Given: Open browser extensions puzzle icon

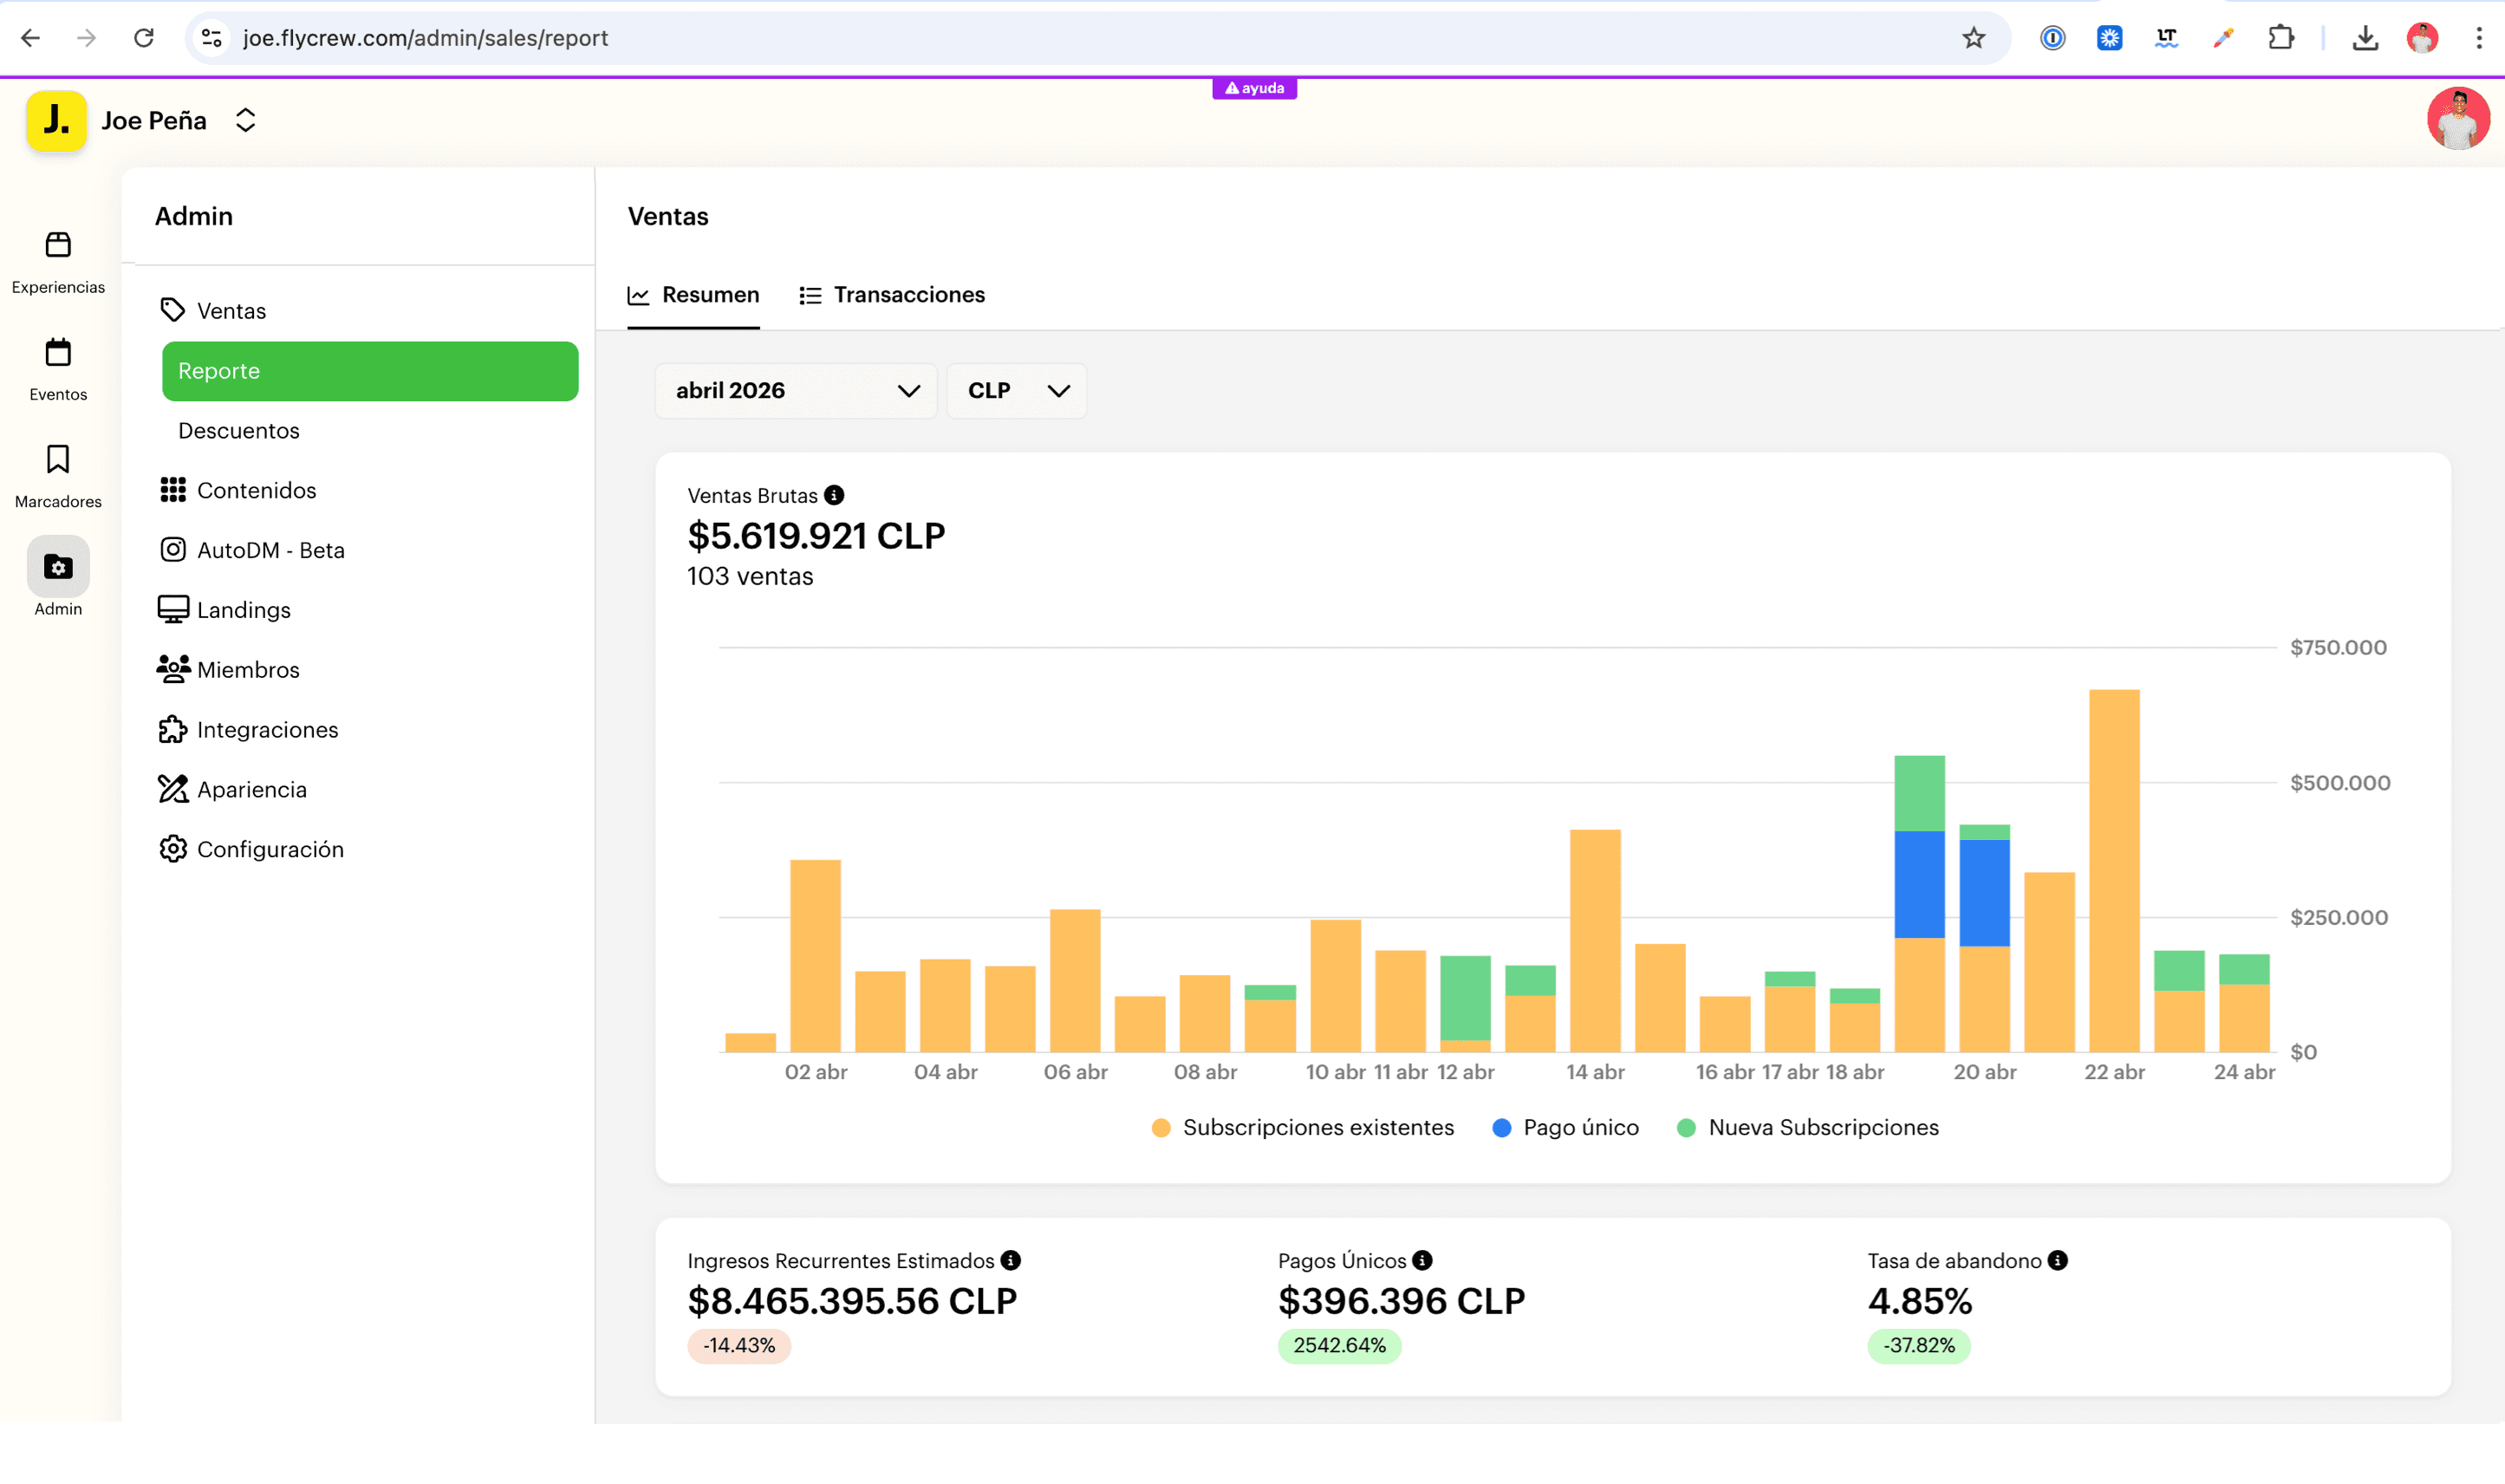Looking at the screenshot, I should tap(2280, 38).
